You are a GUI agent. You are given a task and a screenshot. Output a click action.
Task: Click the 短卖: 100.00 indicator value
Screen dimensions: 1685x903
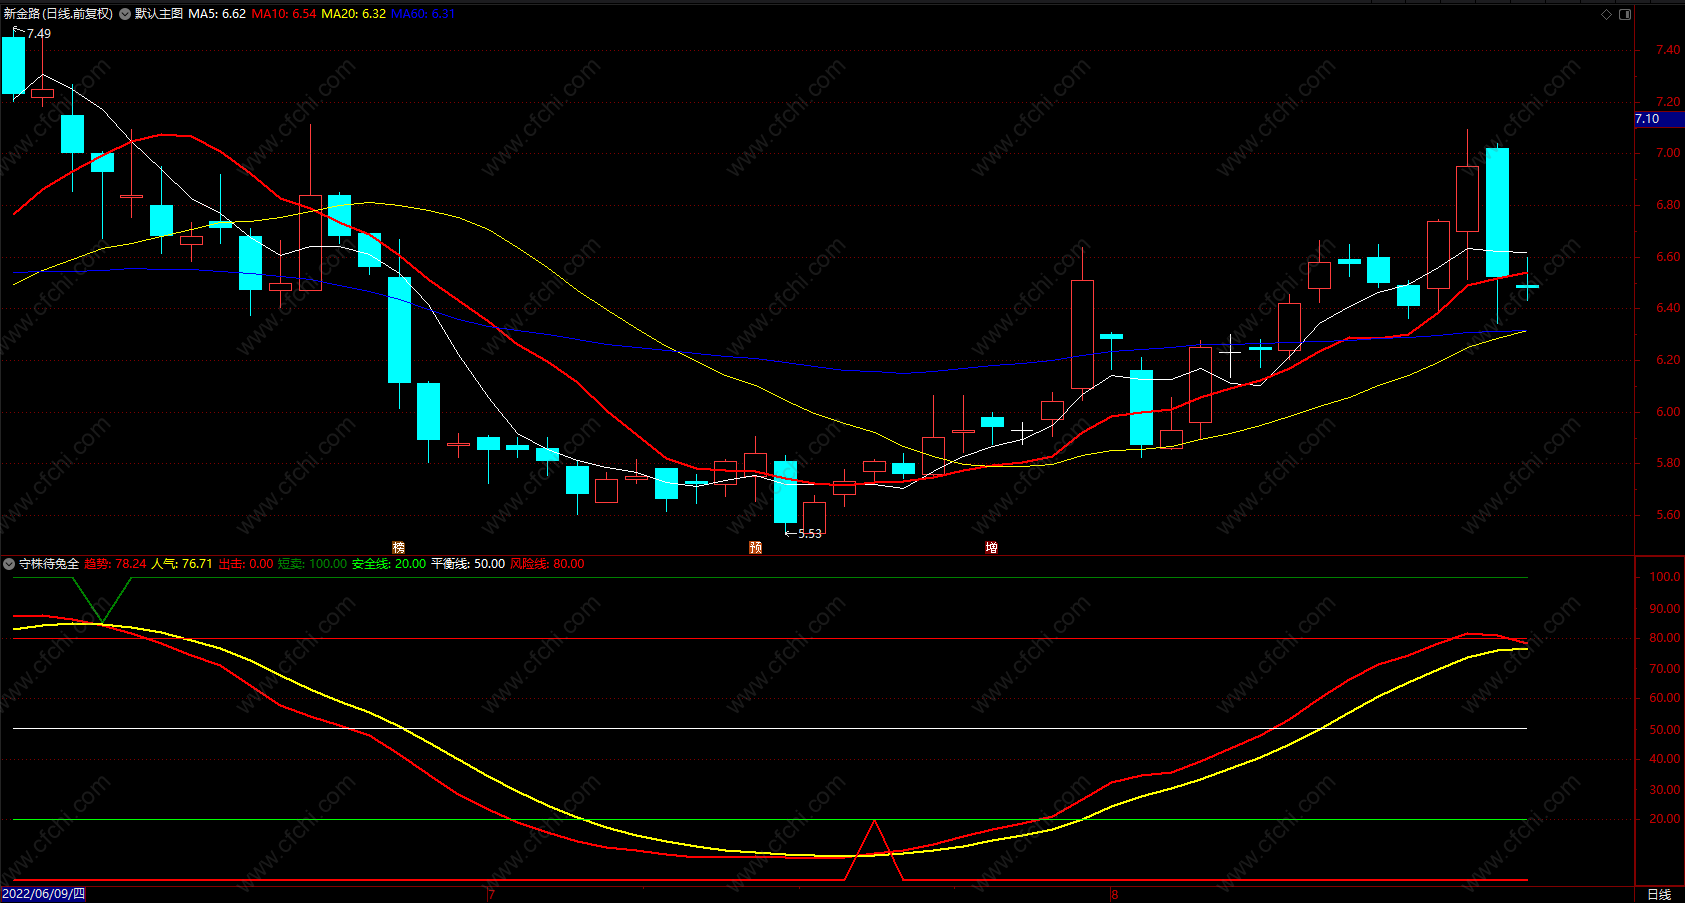(312, 564)
